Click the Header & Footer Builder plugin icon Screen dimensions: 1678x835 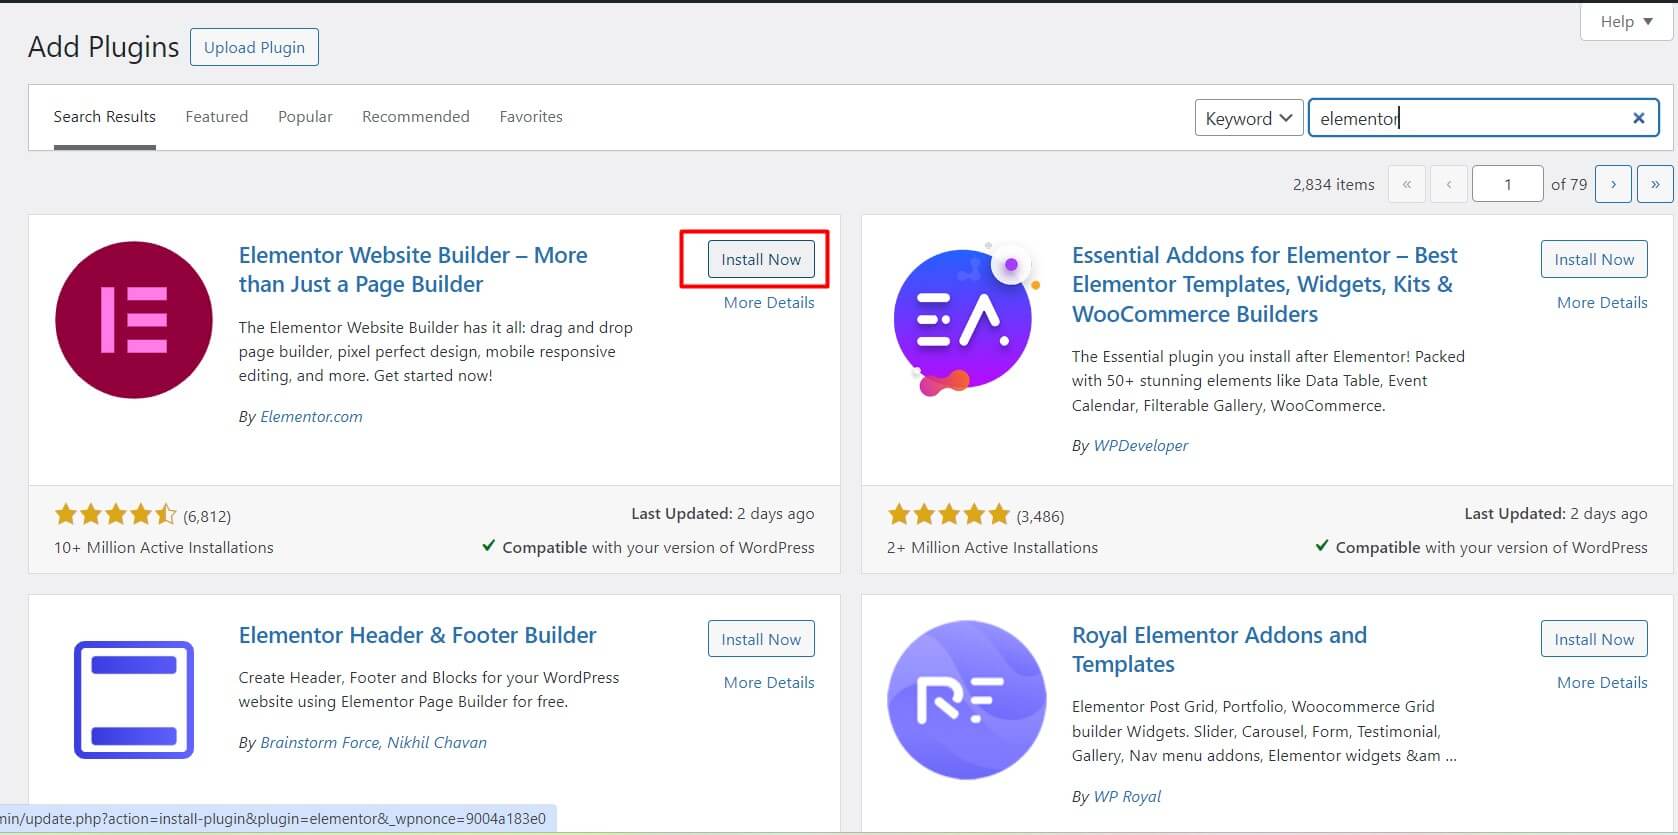[x=134, y=700]
